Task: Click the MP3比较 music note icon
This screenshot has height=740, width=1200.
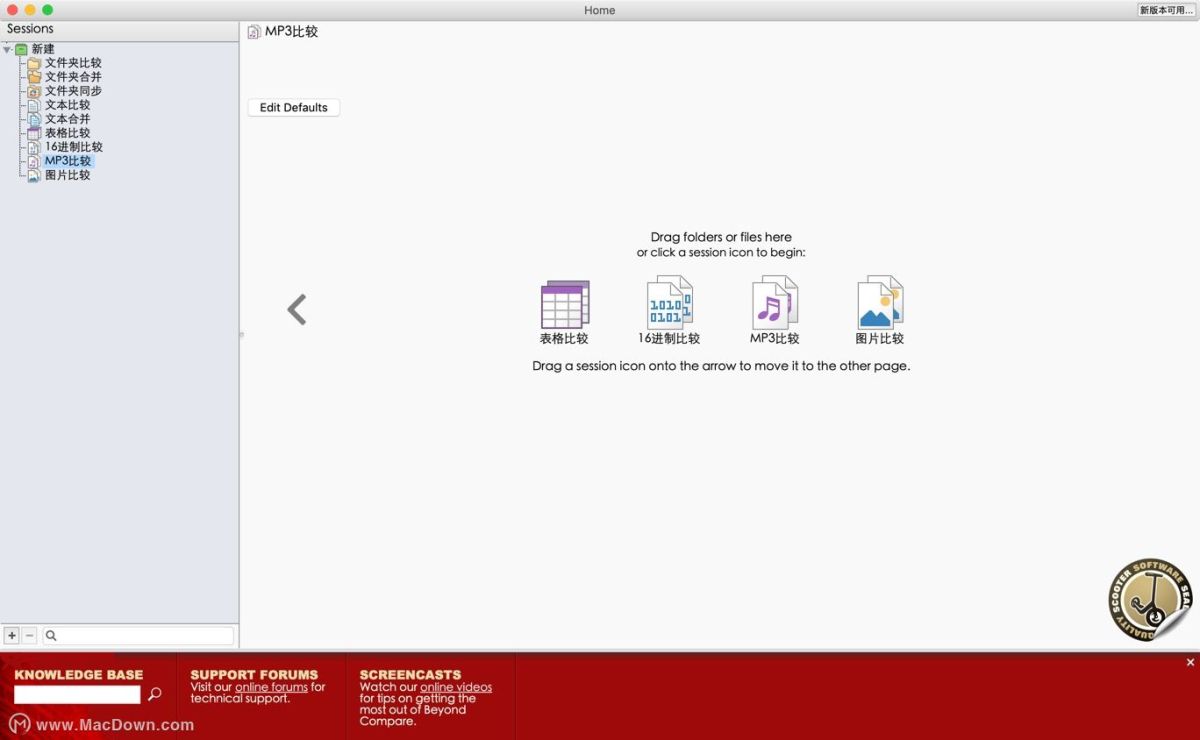Action: [x=773, y=300]
